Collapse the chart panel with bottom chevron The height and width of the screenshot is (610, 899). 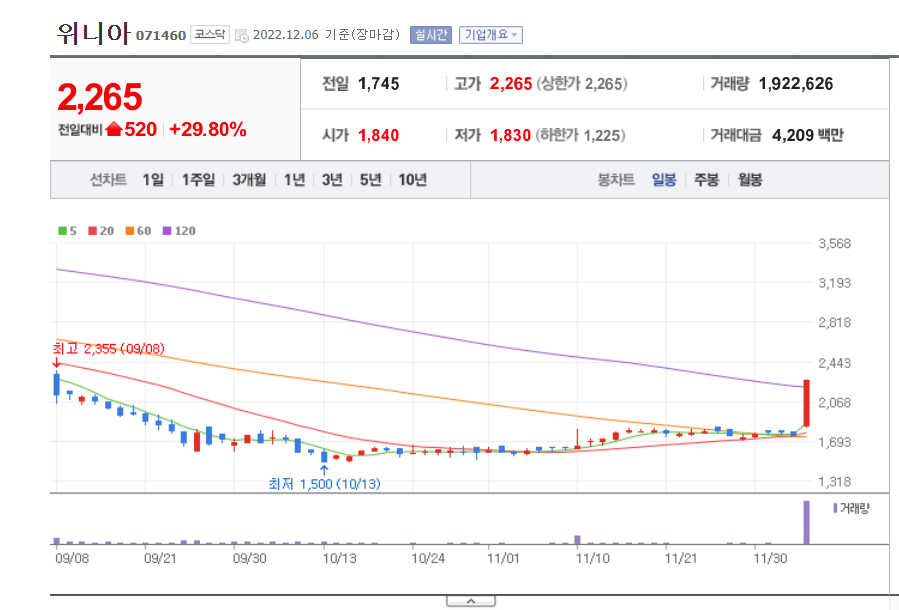(471, 601)
